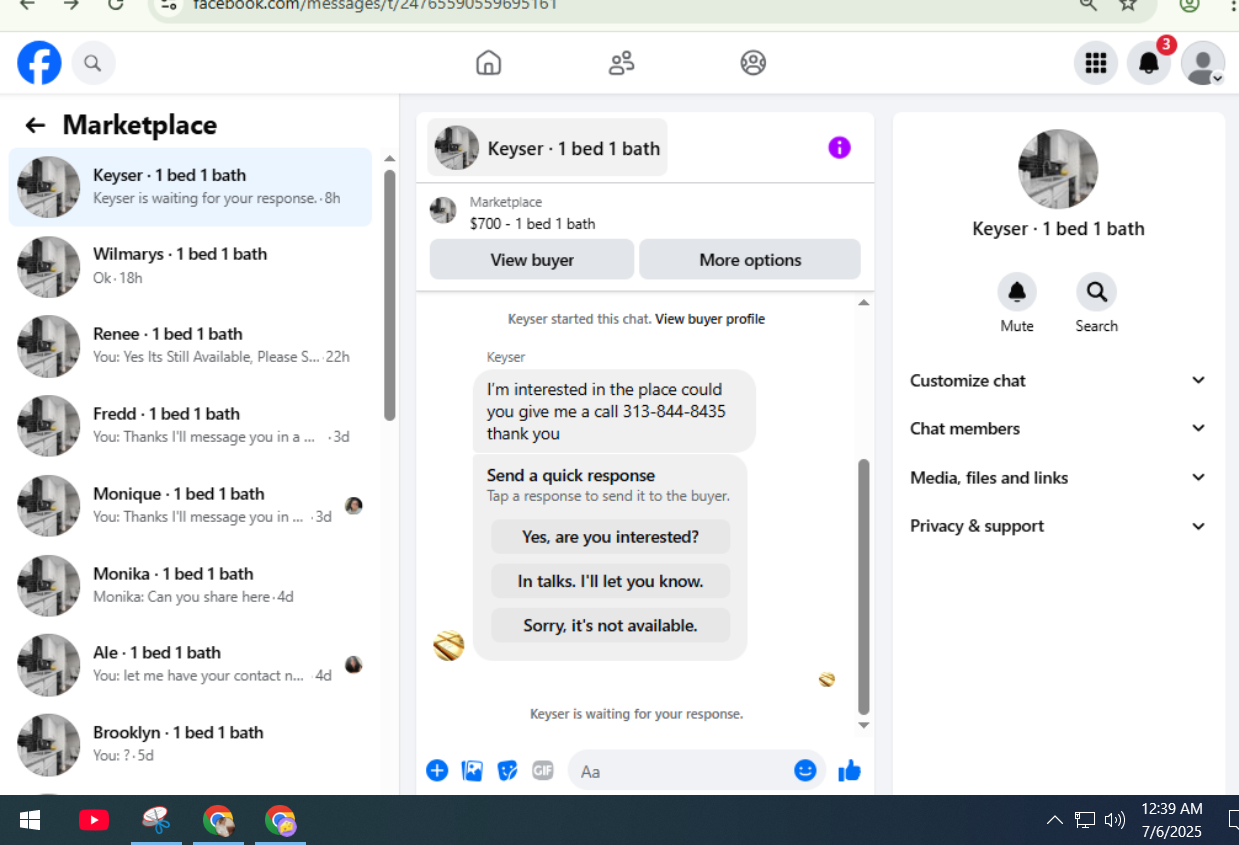This screenshot has height=845, width=1239.
Task: Open Groups icon in top bar
Action: coord(753,63)
